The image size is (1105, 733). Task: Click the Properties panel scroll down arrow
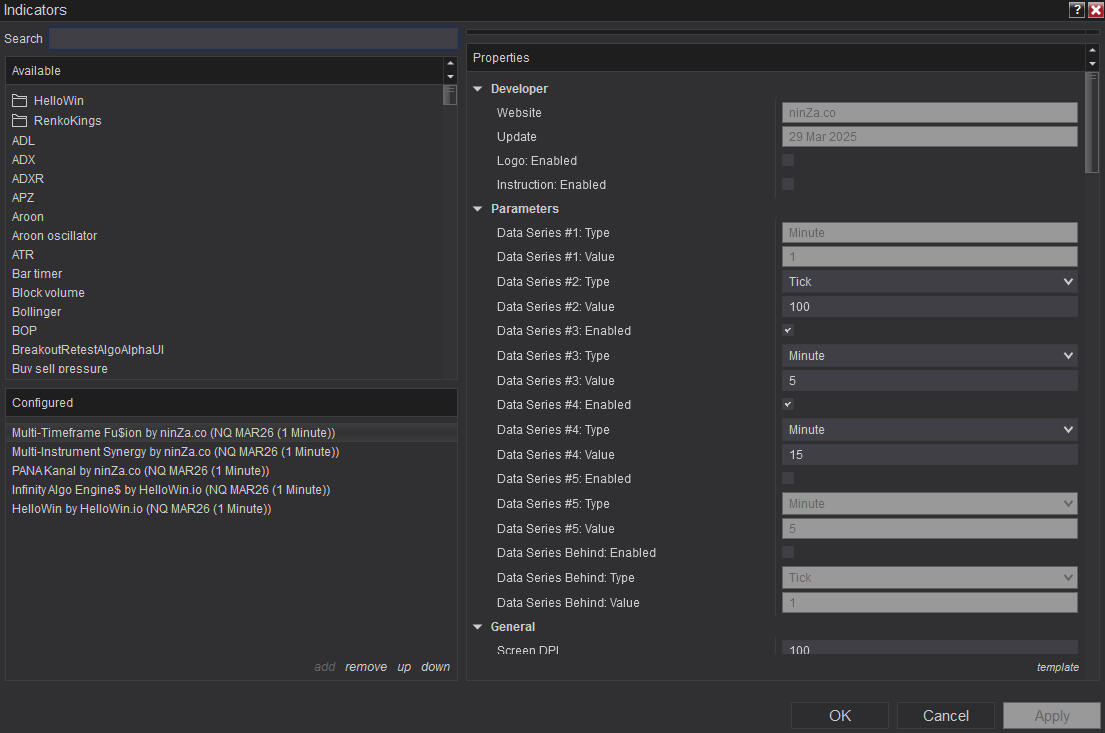1091,65
